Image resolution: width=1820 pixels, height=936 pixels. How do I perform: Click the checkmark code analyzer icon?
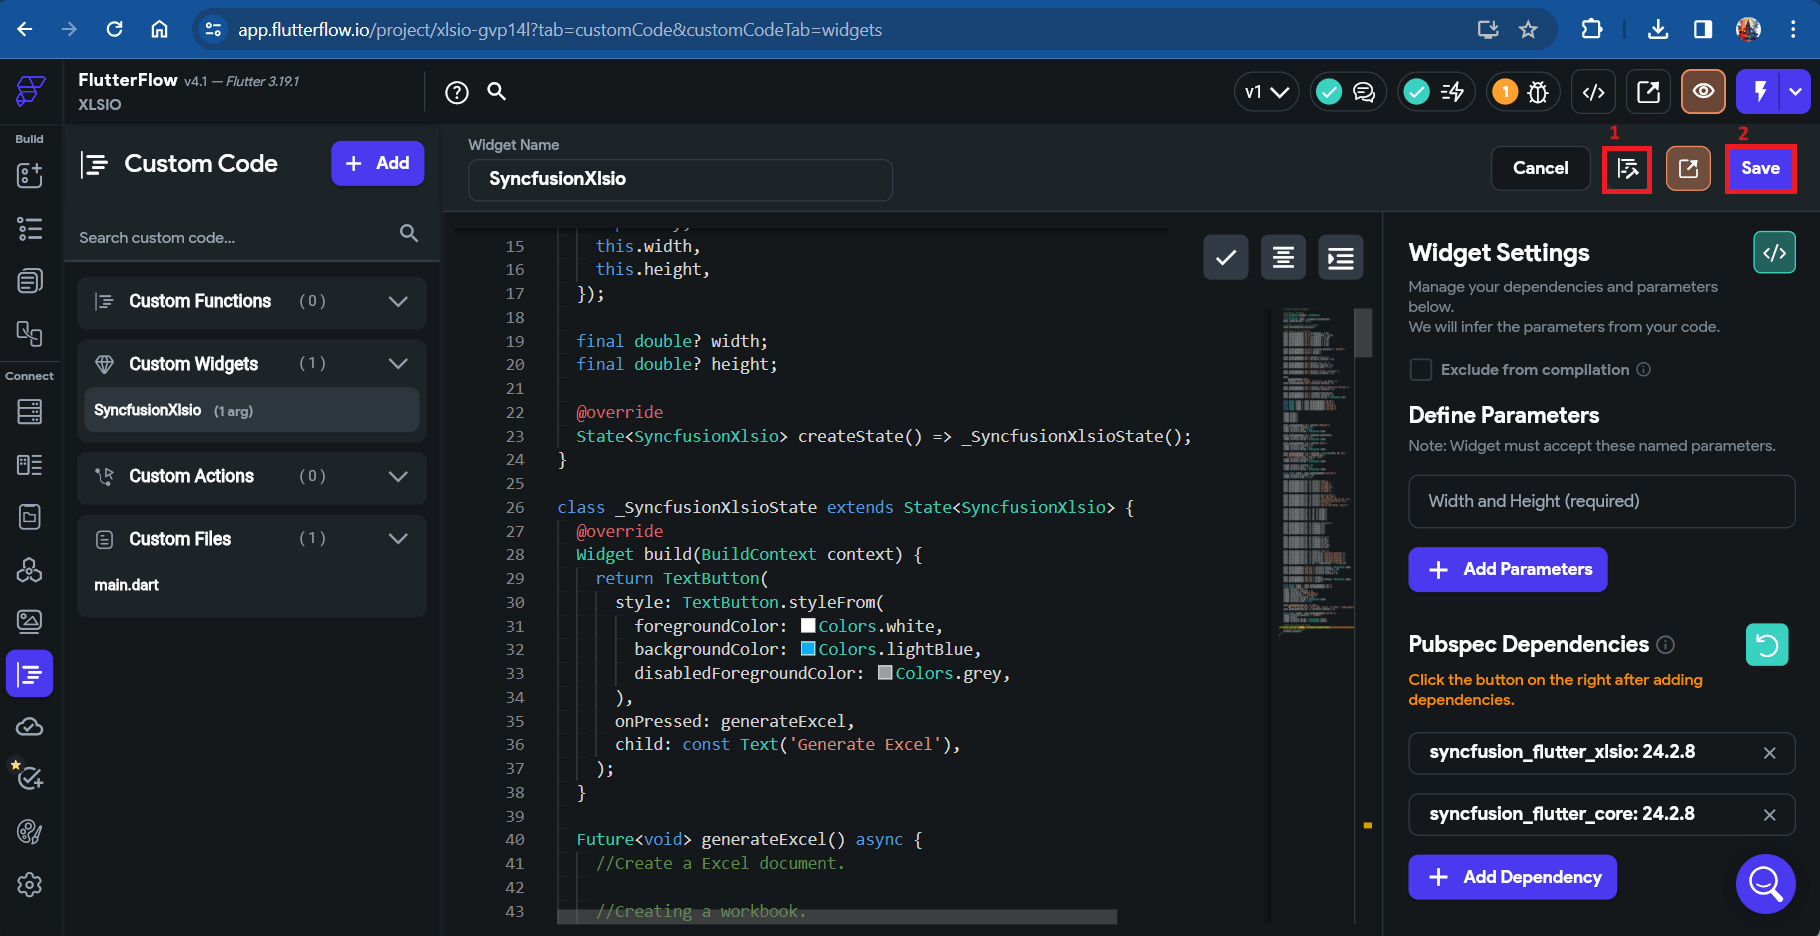[x=1226, y=258]
